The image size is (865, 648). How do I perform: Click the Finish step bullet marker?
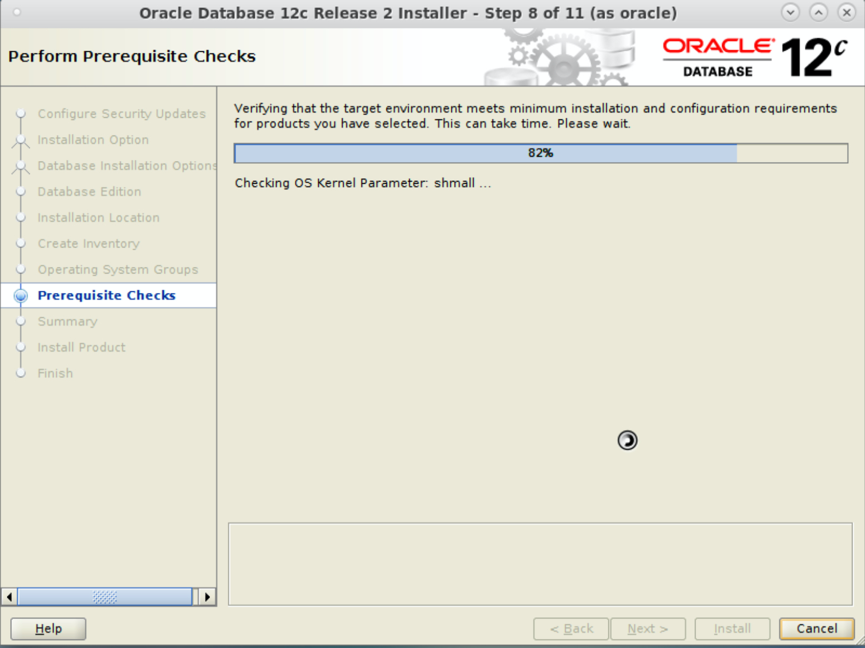[x=20, y=373]
